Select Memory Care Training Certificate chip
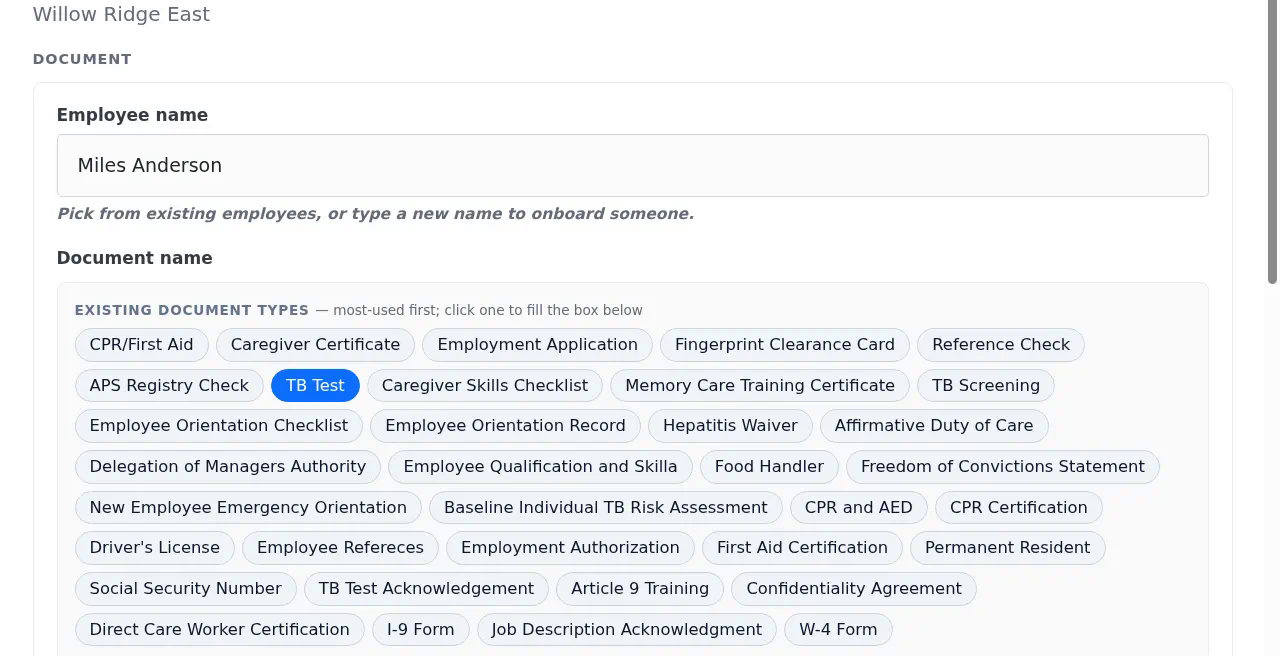This screenshot has height=656, width=1280. click(759, 385)
